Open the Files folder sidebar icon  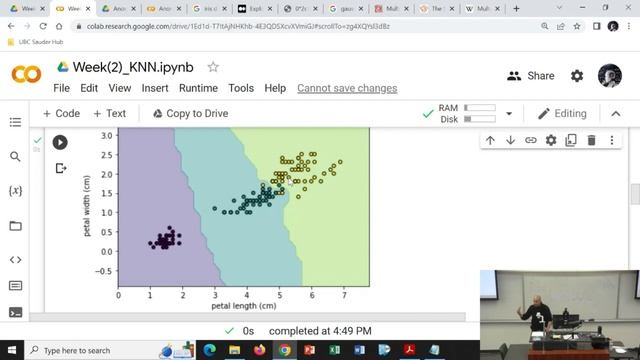point(16,226)
